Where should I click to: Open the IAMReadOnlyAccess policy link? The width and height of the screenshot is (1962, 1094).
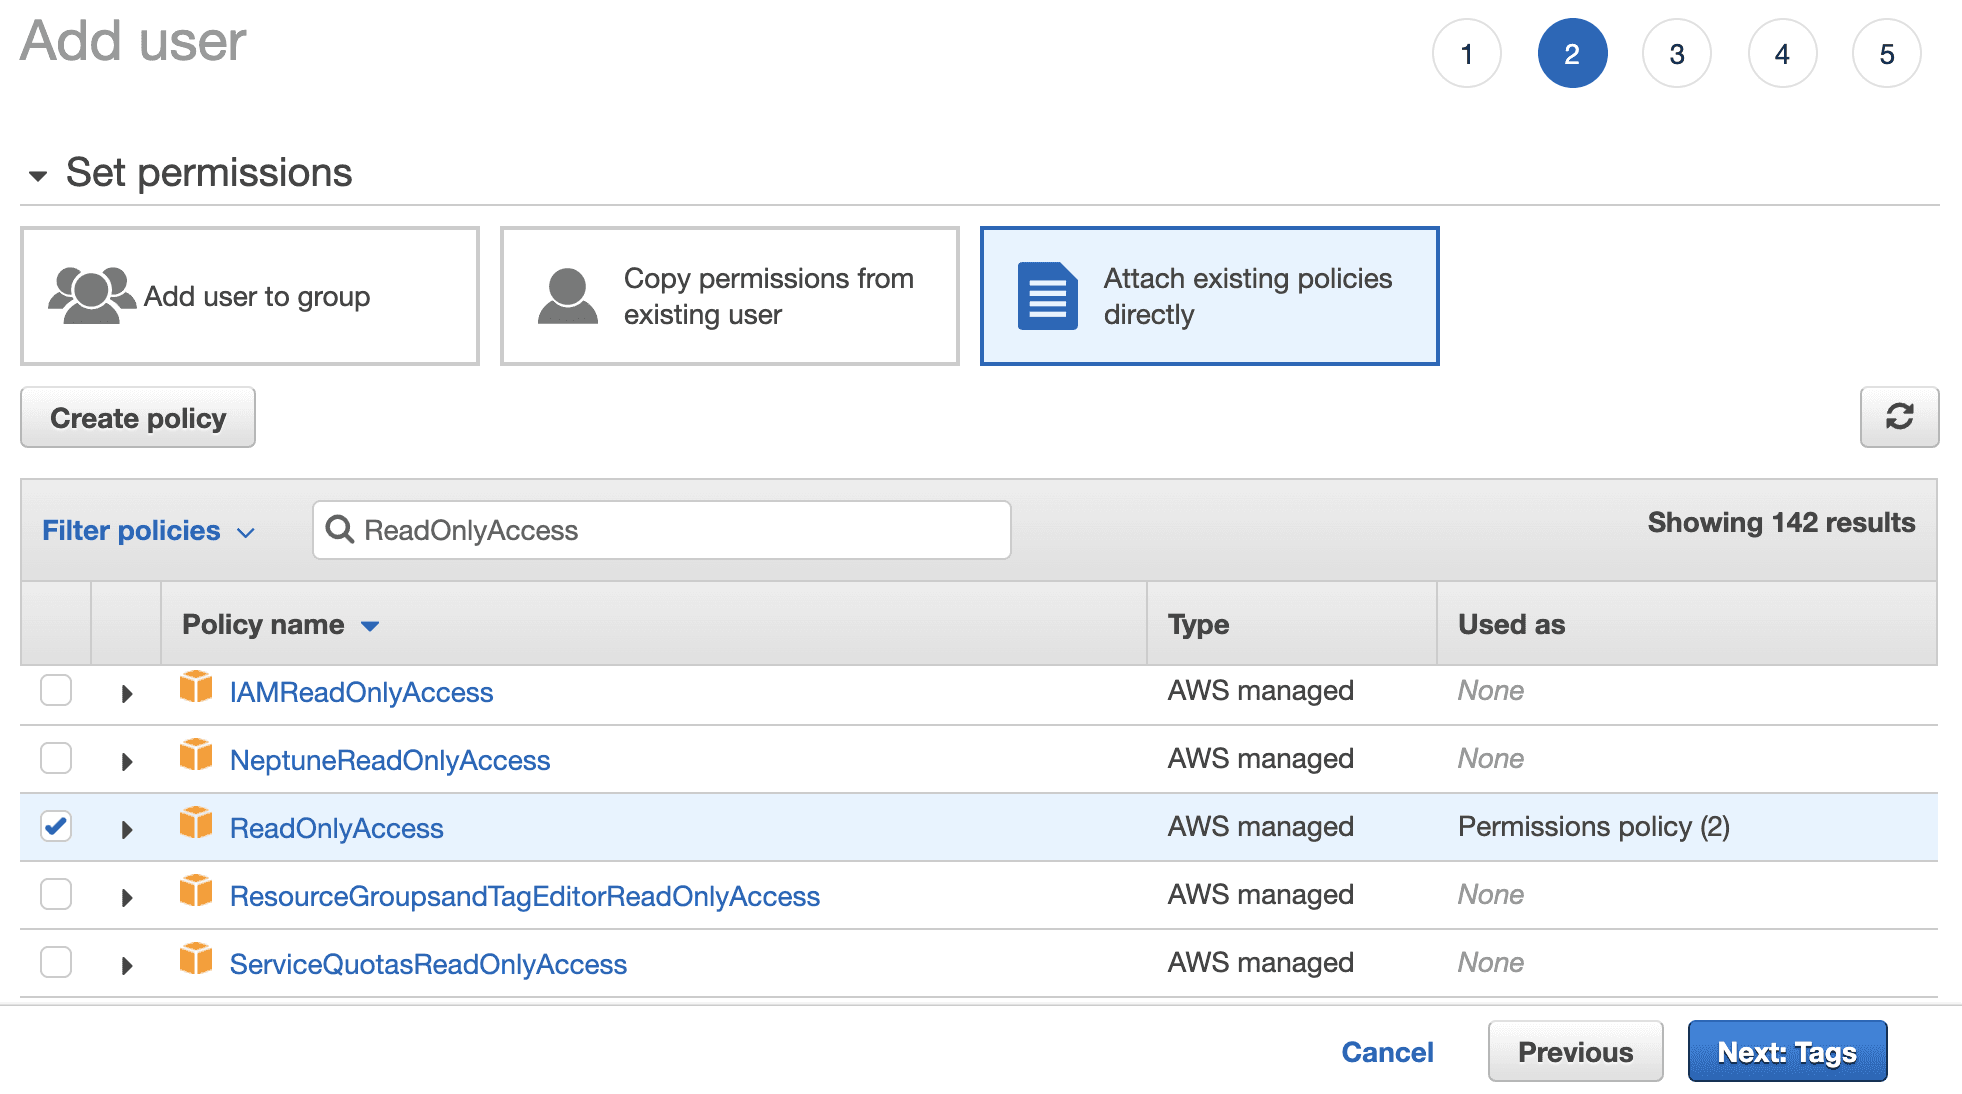click(361, 692)
